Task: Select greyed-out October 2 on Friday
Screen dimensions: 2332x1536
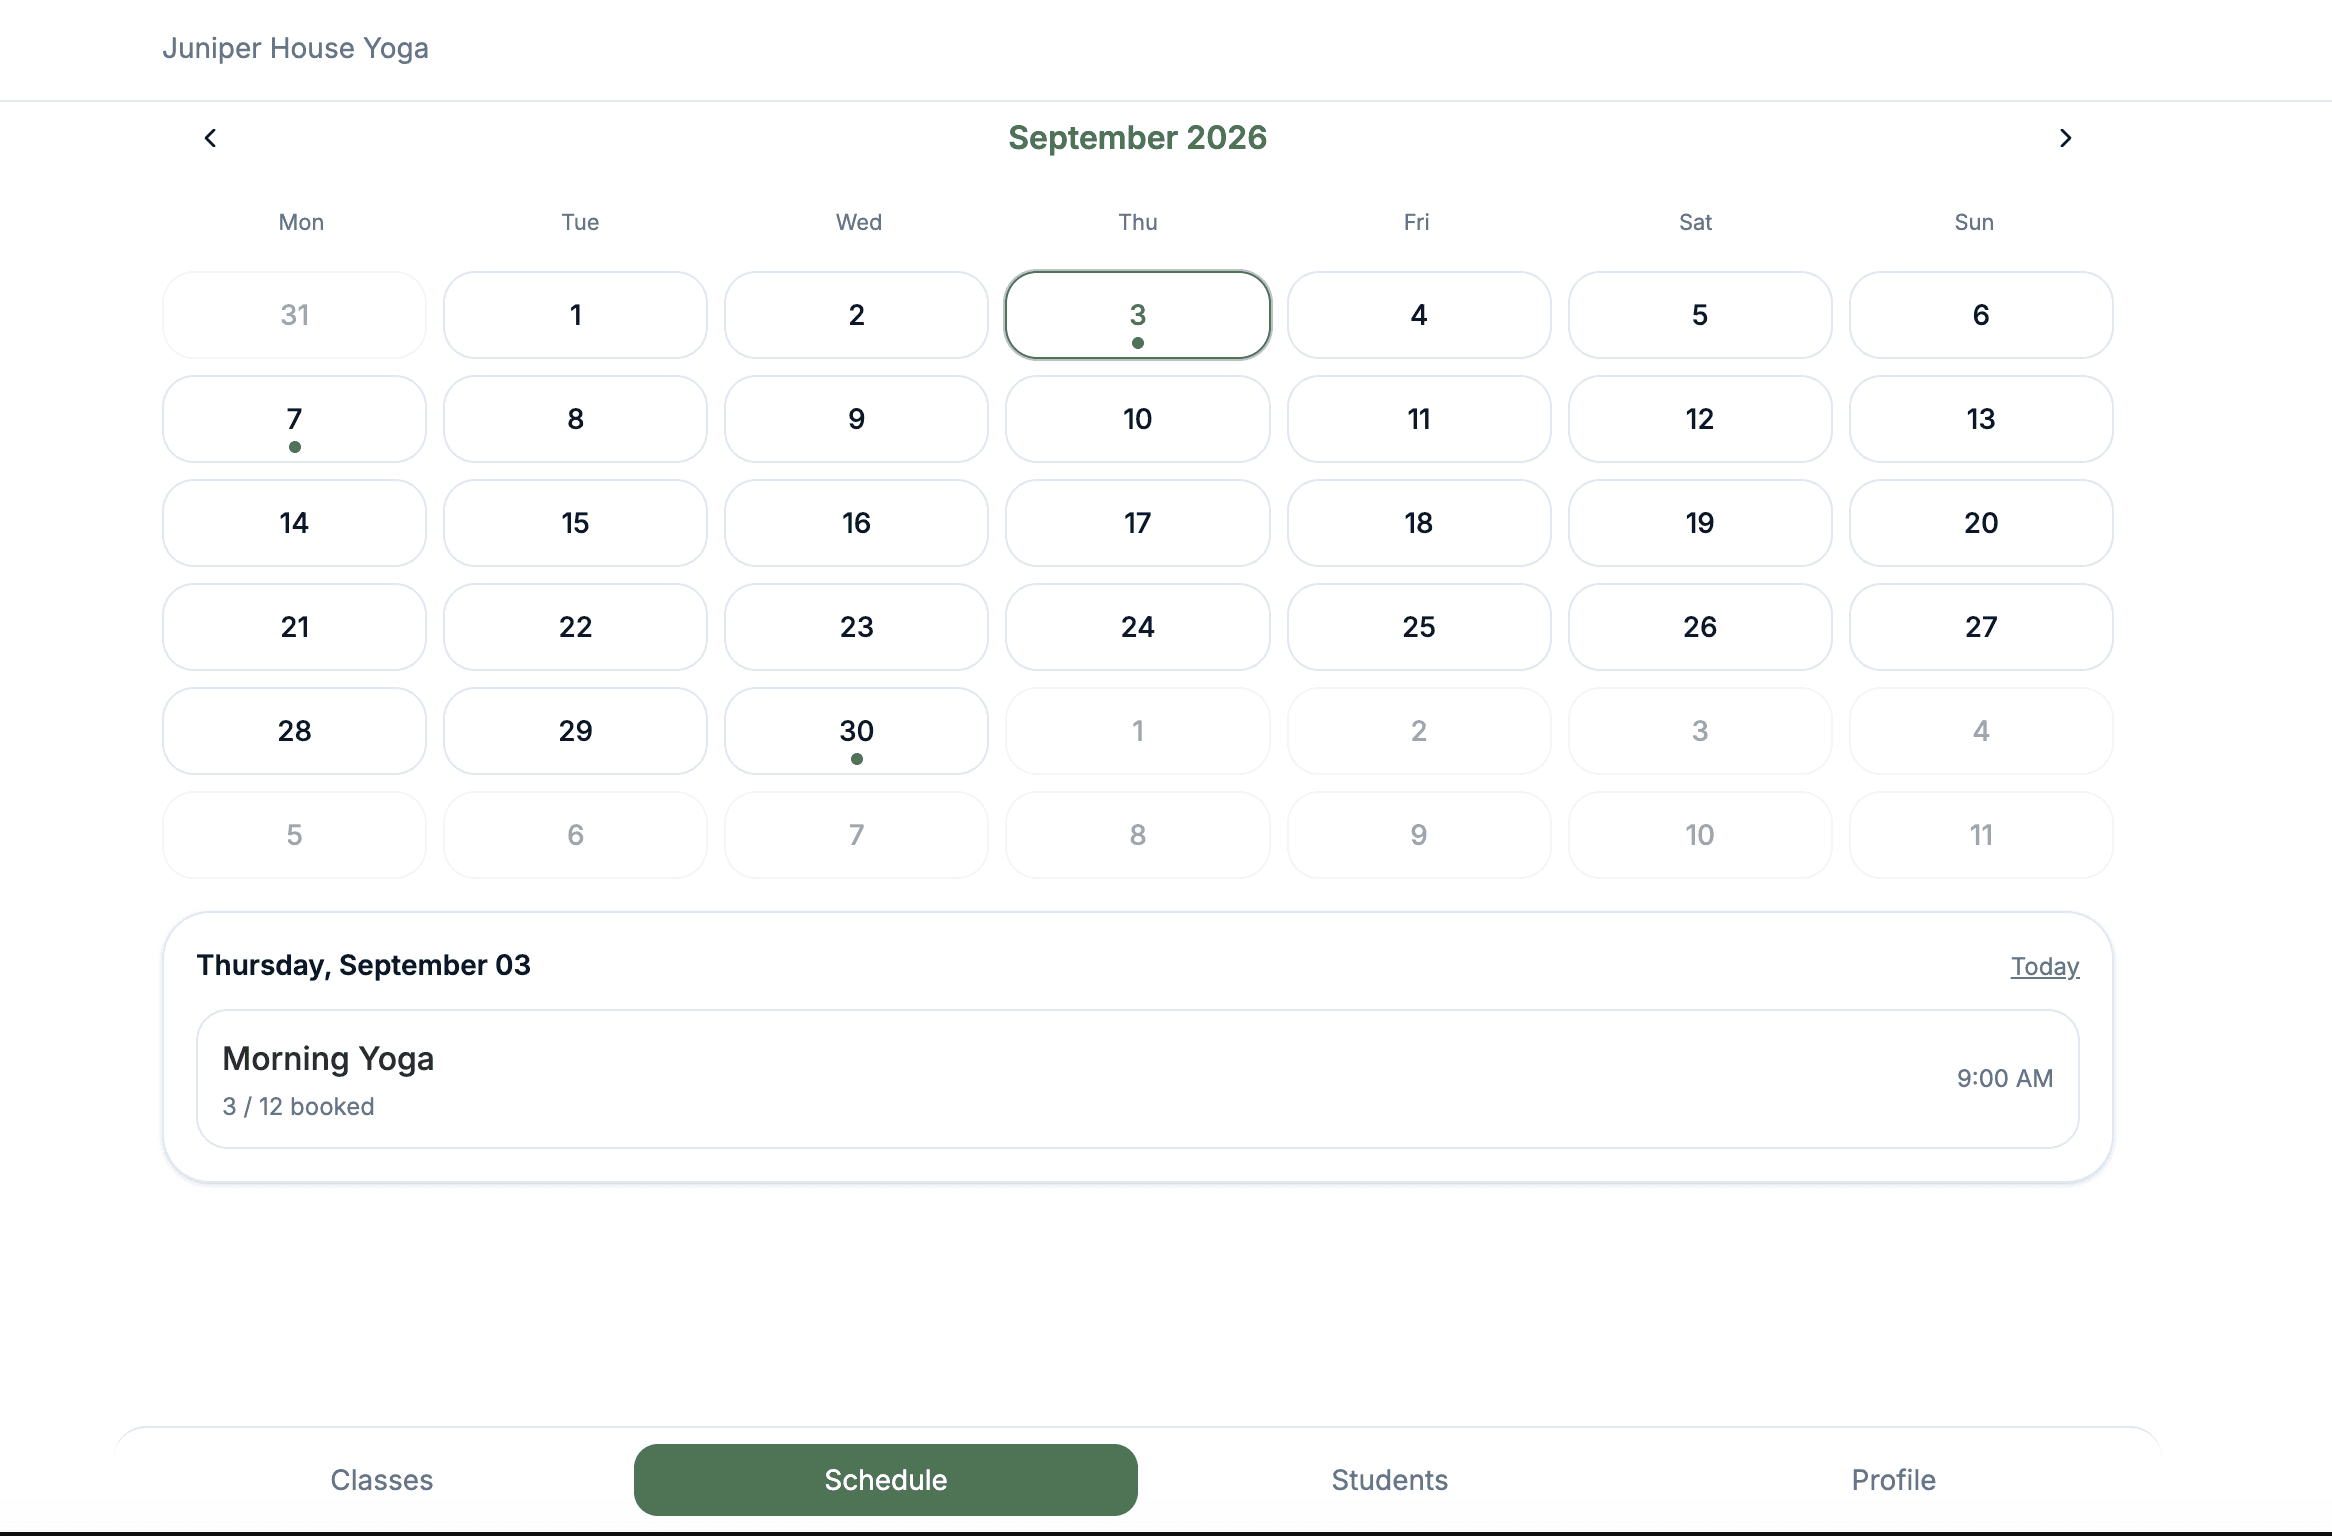Action: [1419, 731]
